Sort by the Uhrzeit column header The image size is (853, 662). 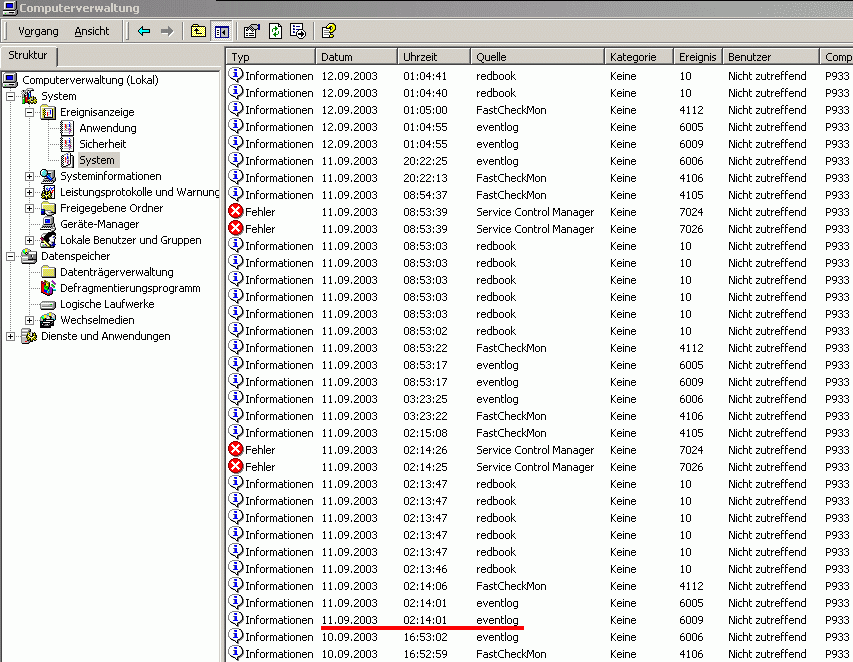434,57
